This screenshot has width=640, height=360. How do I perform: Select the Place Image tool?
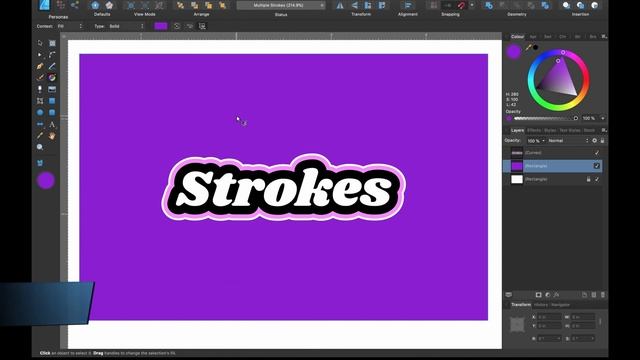[x=52, y=89]
